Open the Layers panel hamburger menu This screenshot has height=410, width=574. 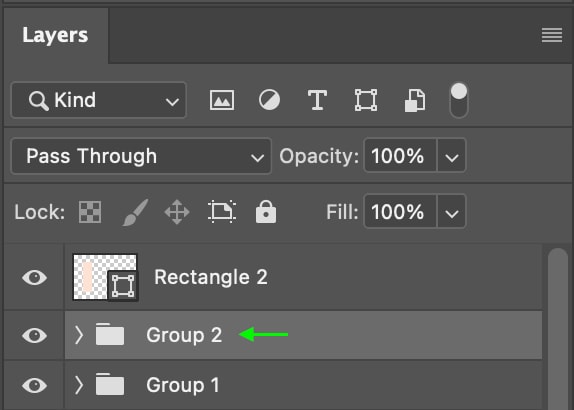[x=552, y=35]
